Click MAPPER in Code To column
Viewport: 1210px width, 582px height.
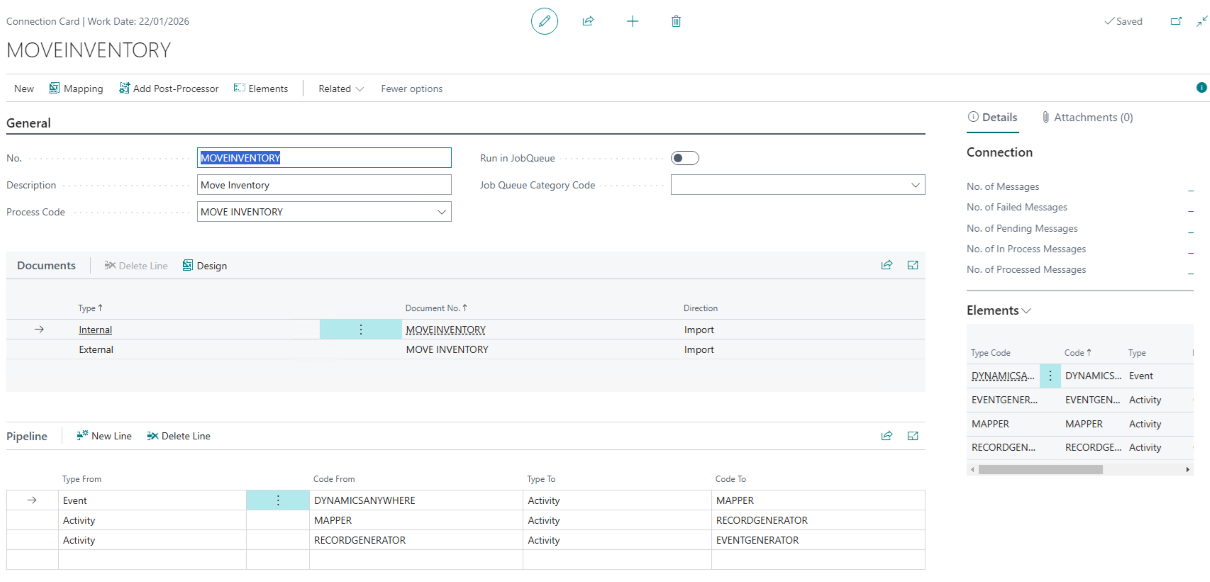click(735, 500)
